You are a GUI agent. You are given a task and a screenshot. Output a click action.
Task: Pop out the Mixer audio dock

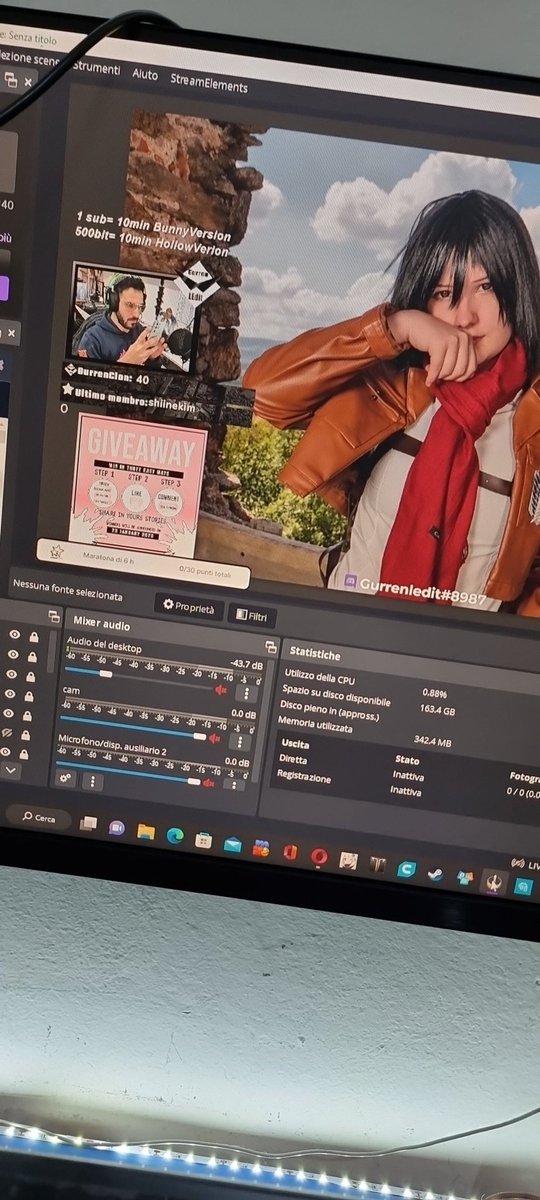pos(271,647)
